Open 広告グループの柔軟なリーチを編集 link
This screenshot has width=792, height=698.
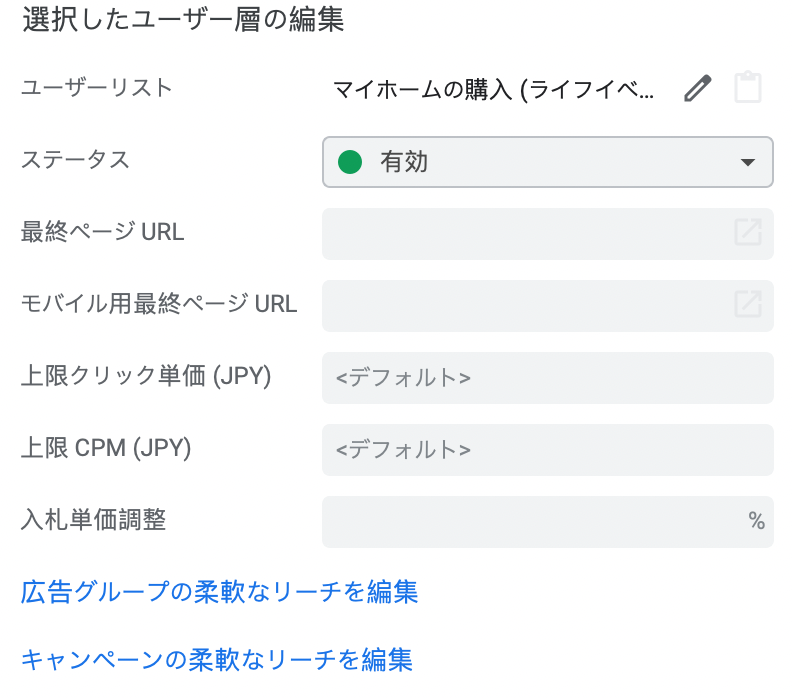(x=219, y=592)
